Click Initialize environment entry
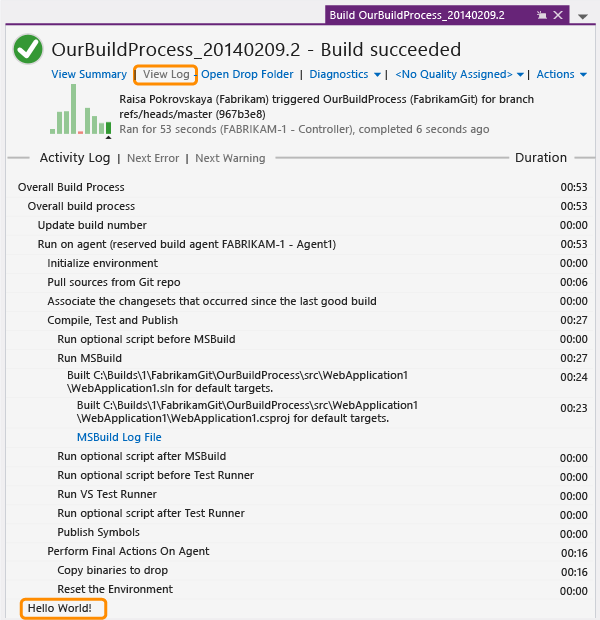Screen dimensions: 600x620 (x=301, y=263)
